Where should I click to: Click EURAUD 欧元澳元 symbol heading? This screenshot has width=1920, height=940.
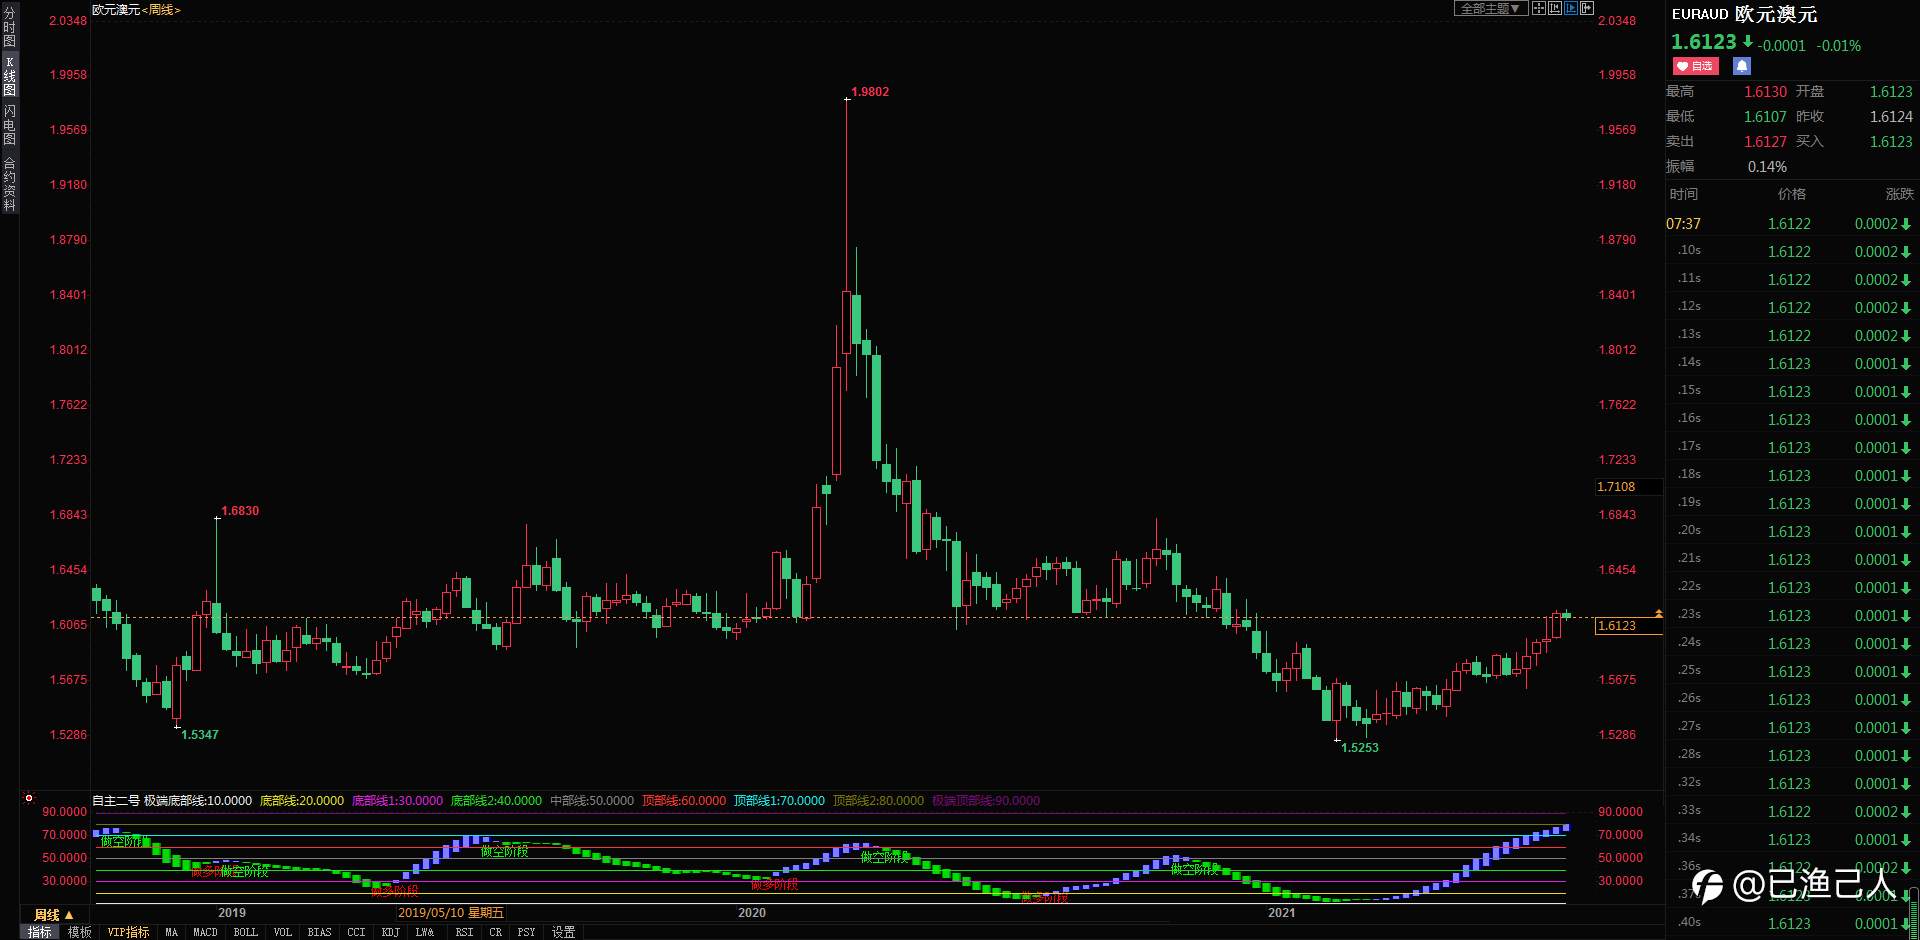[1744, 15]
